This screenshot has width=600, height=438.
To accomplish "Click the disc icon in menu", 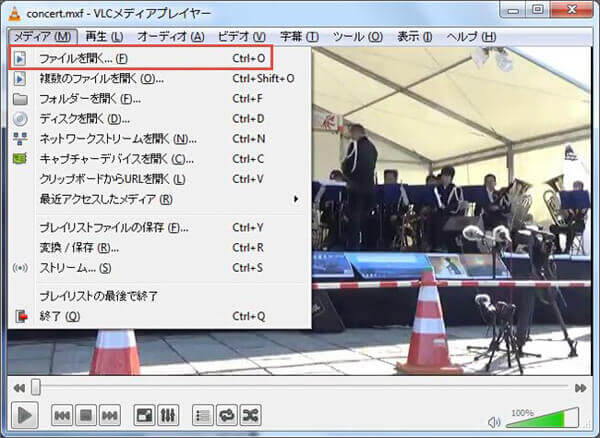I will tap(20, 119).
